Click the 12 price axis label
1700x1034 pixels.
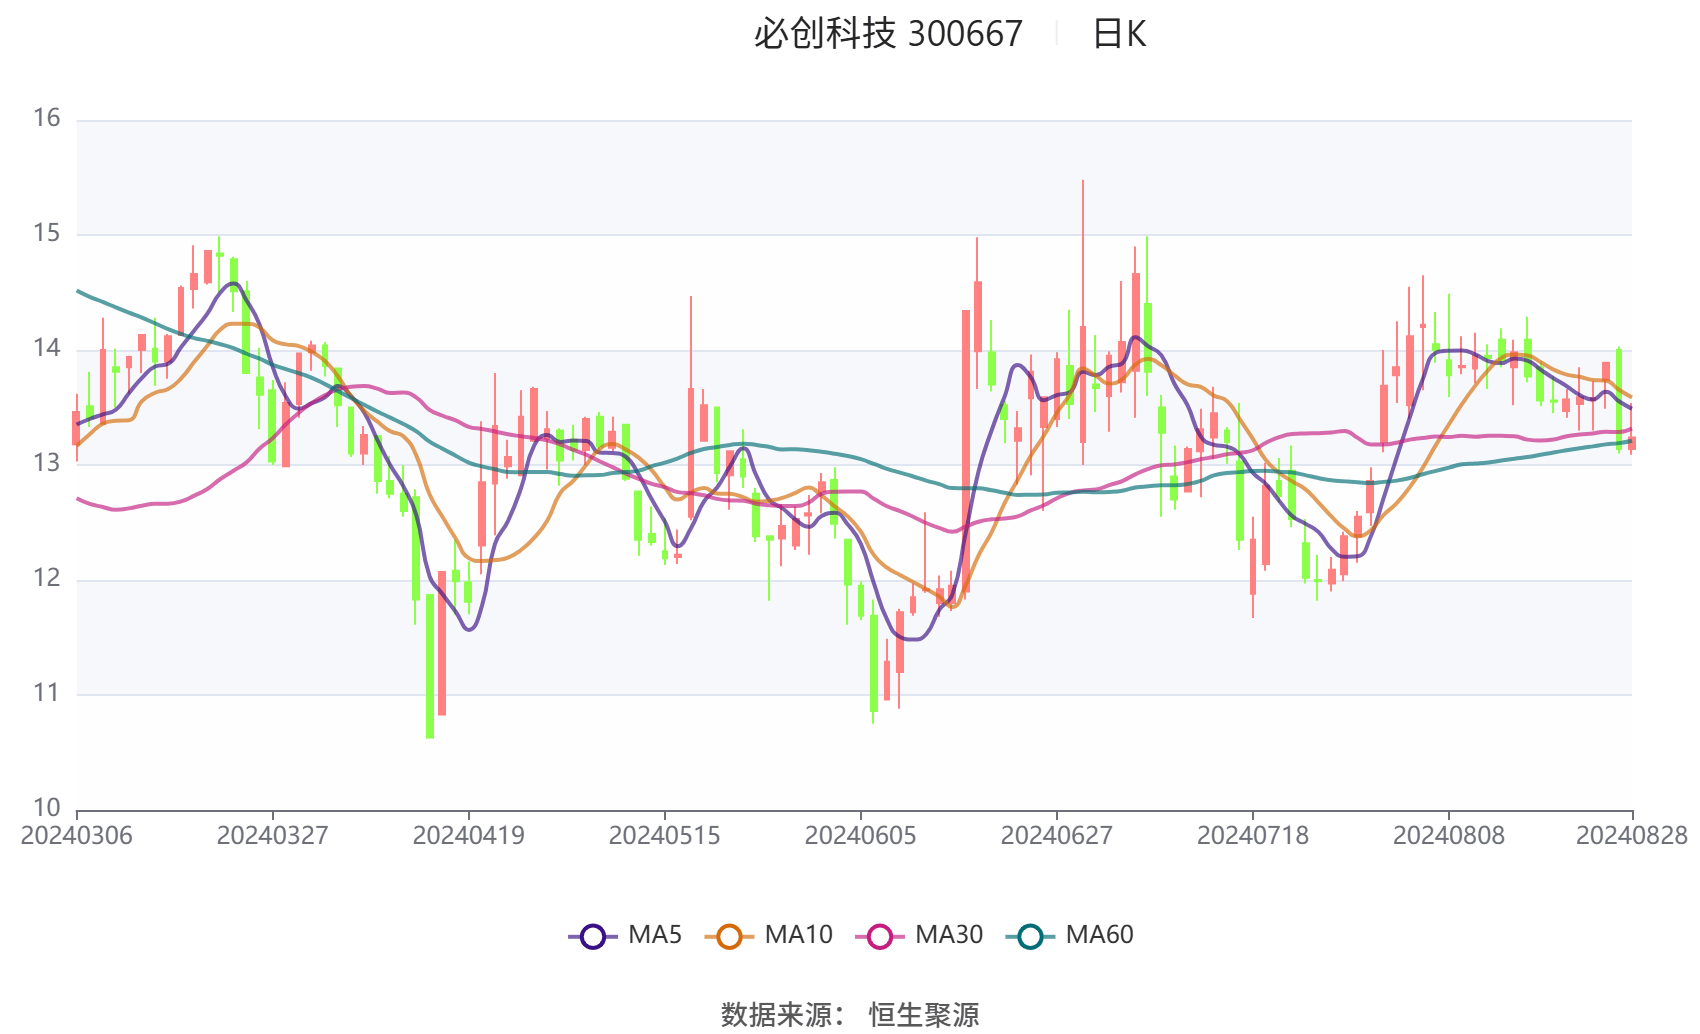47,578
